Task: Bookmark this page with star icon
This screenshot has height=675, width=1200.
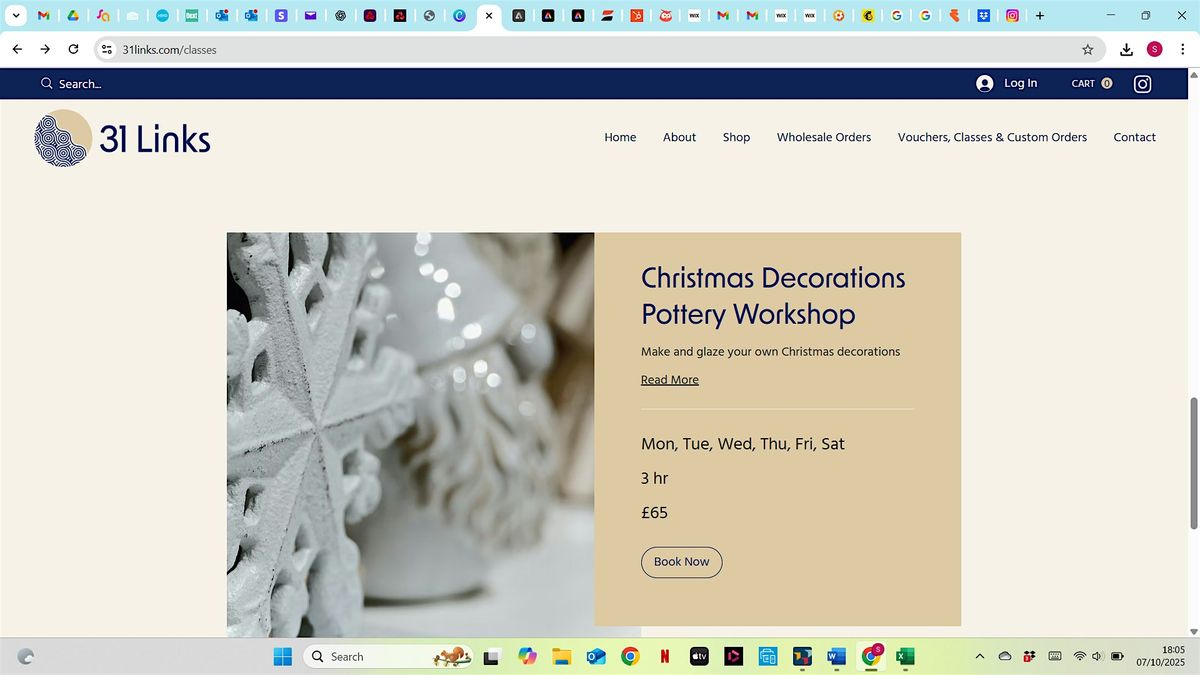Action: [x=1087, y=49]
